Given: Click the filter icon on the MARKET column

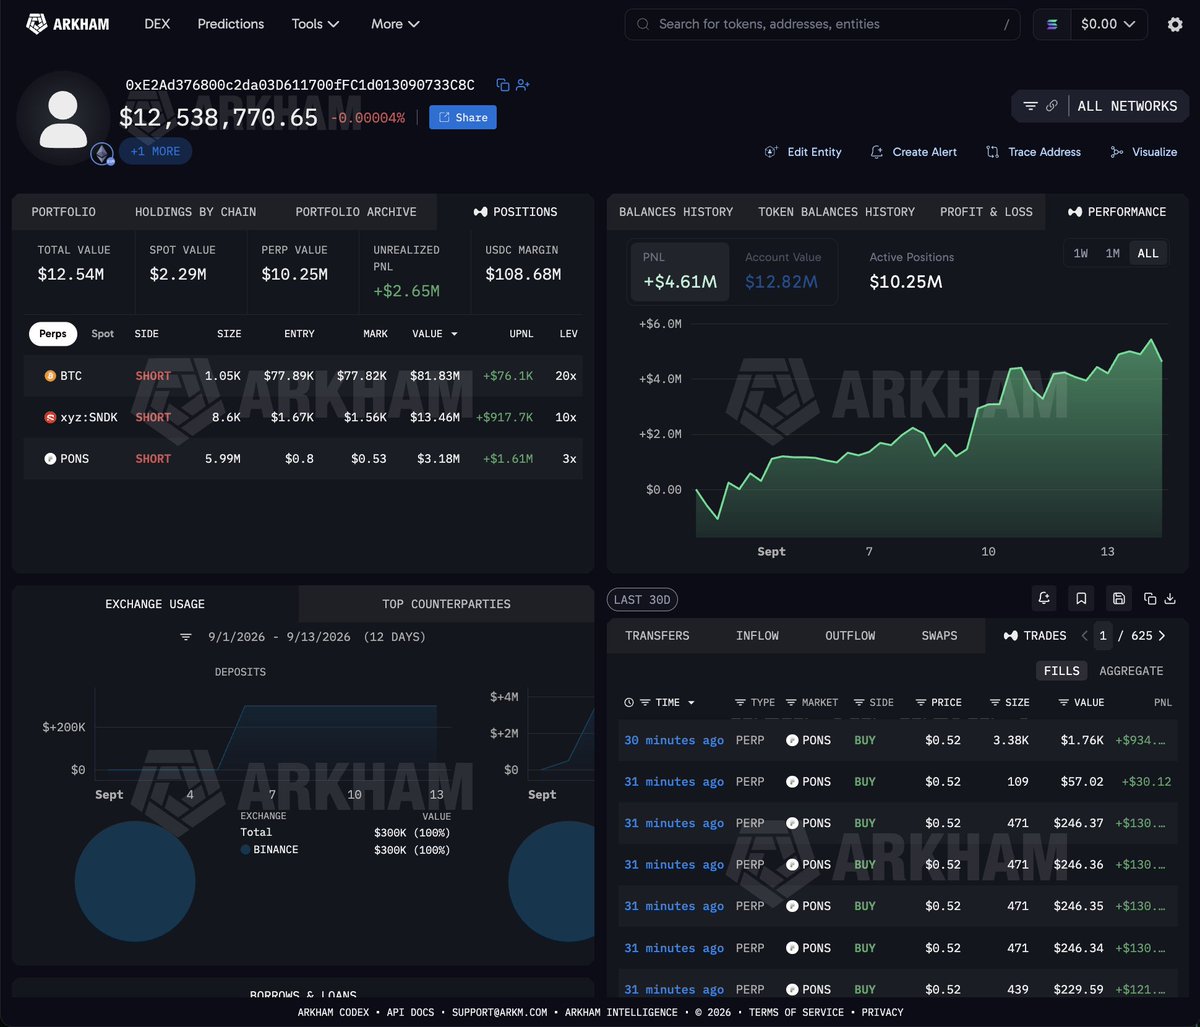Looking at the screenshot, I should coord(791,703).
